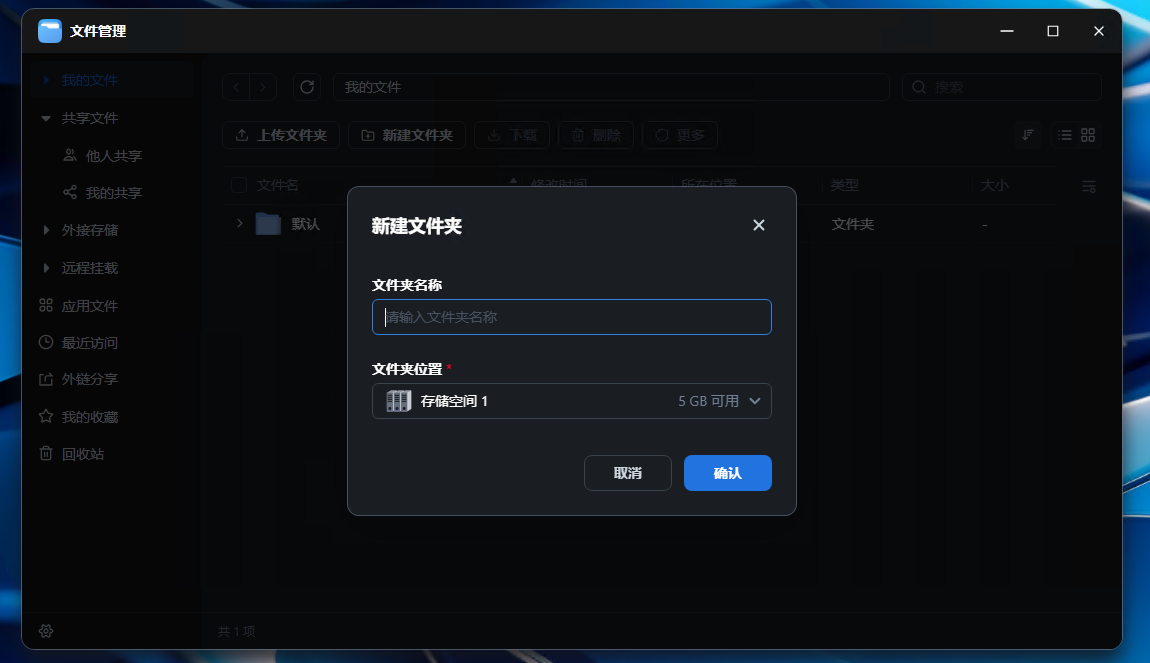Image resolution: width=1150 pixels, height=663 pixels.
Task: Open the 文件夹位置 storage dropdown
Action: click(x=571, y=401)
